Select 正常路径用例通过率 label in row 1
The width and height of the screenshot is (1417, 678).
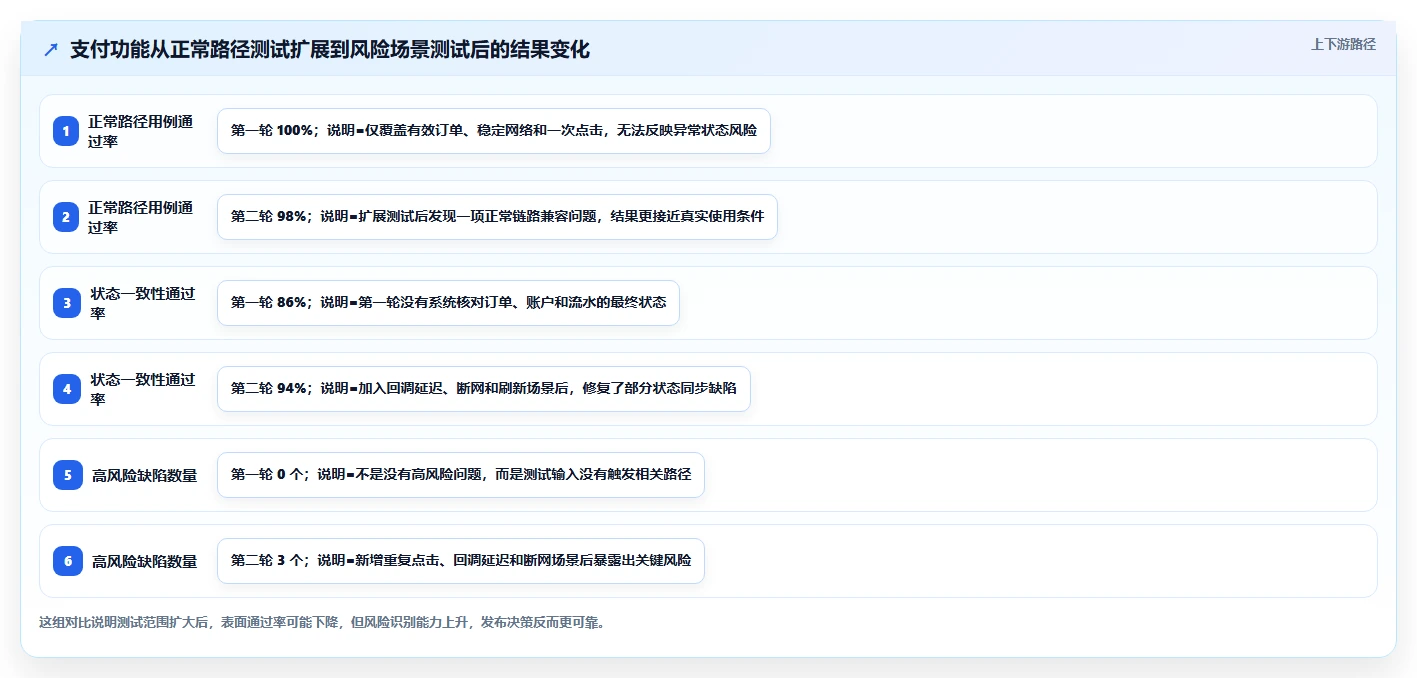[141, 131]
